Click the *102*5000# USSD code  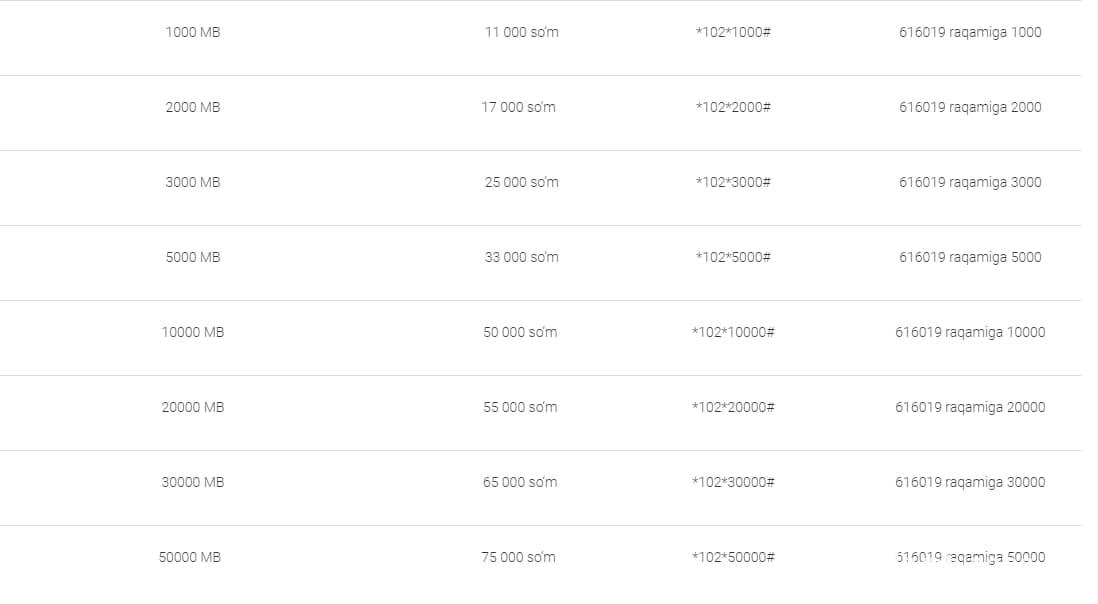[733, 257]
